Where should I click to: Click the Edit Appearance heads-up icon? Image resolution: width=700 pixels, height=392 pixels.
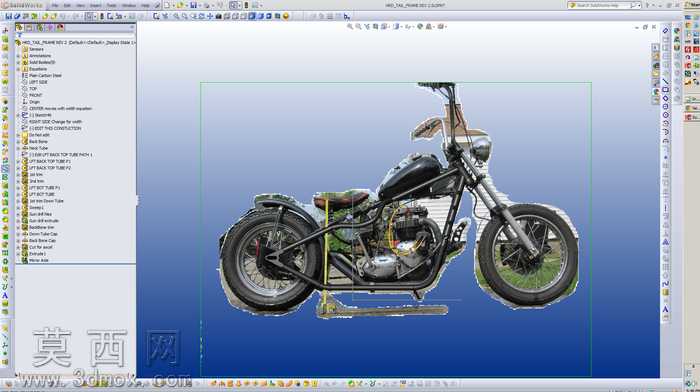420,27
